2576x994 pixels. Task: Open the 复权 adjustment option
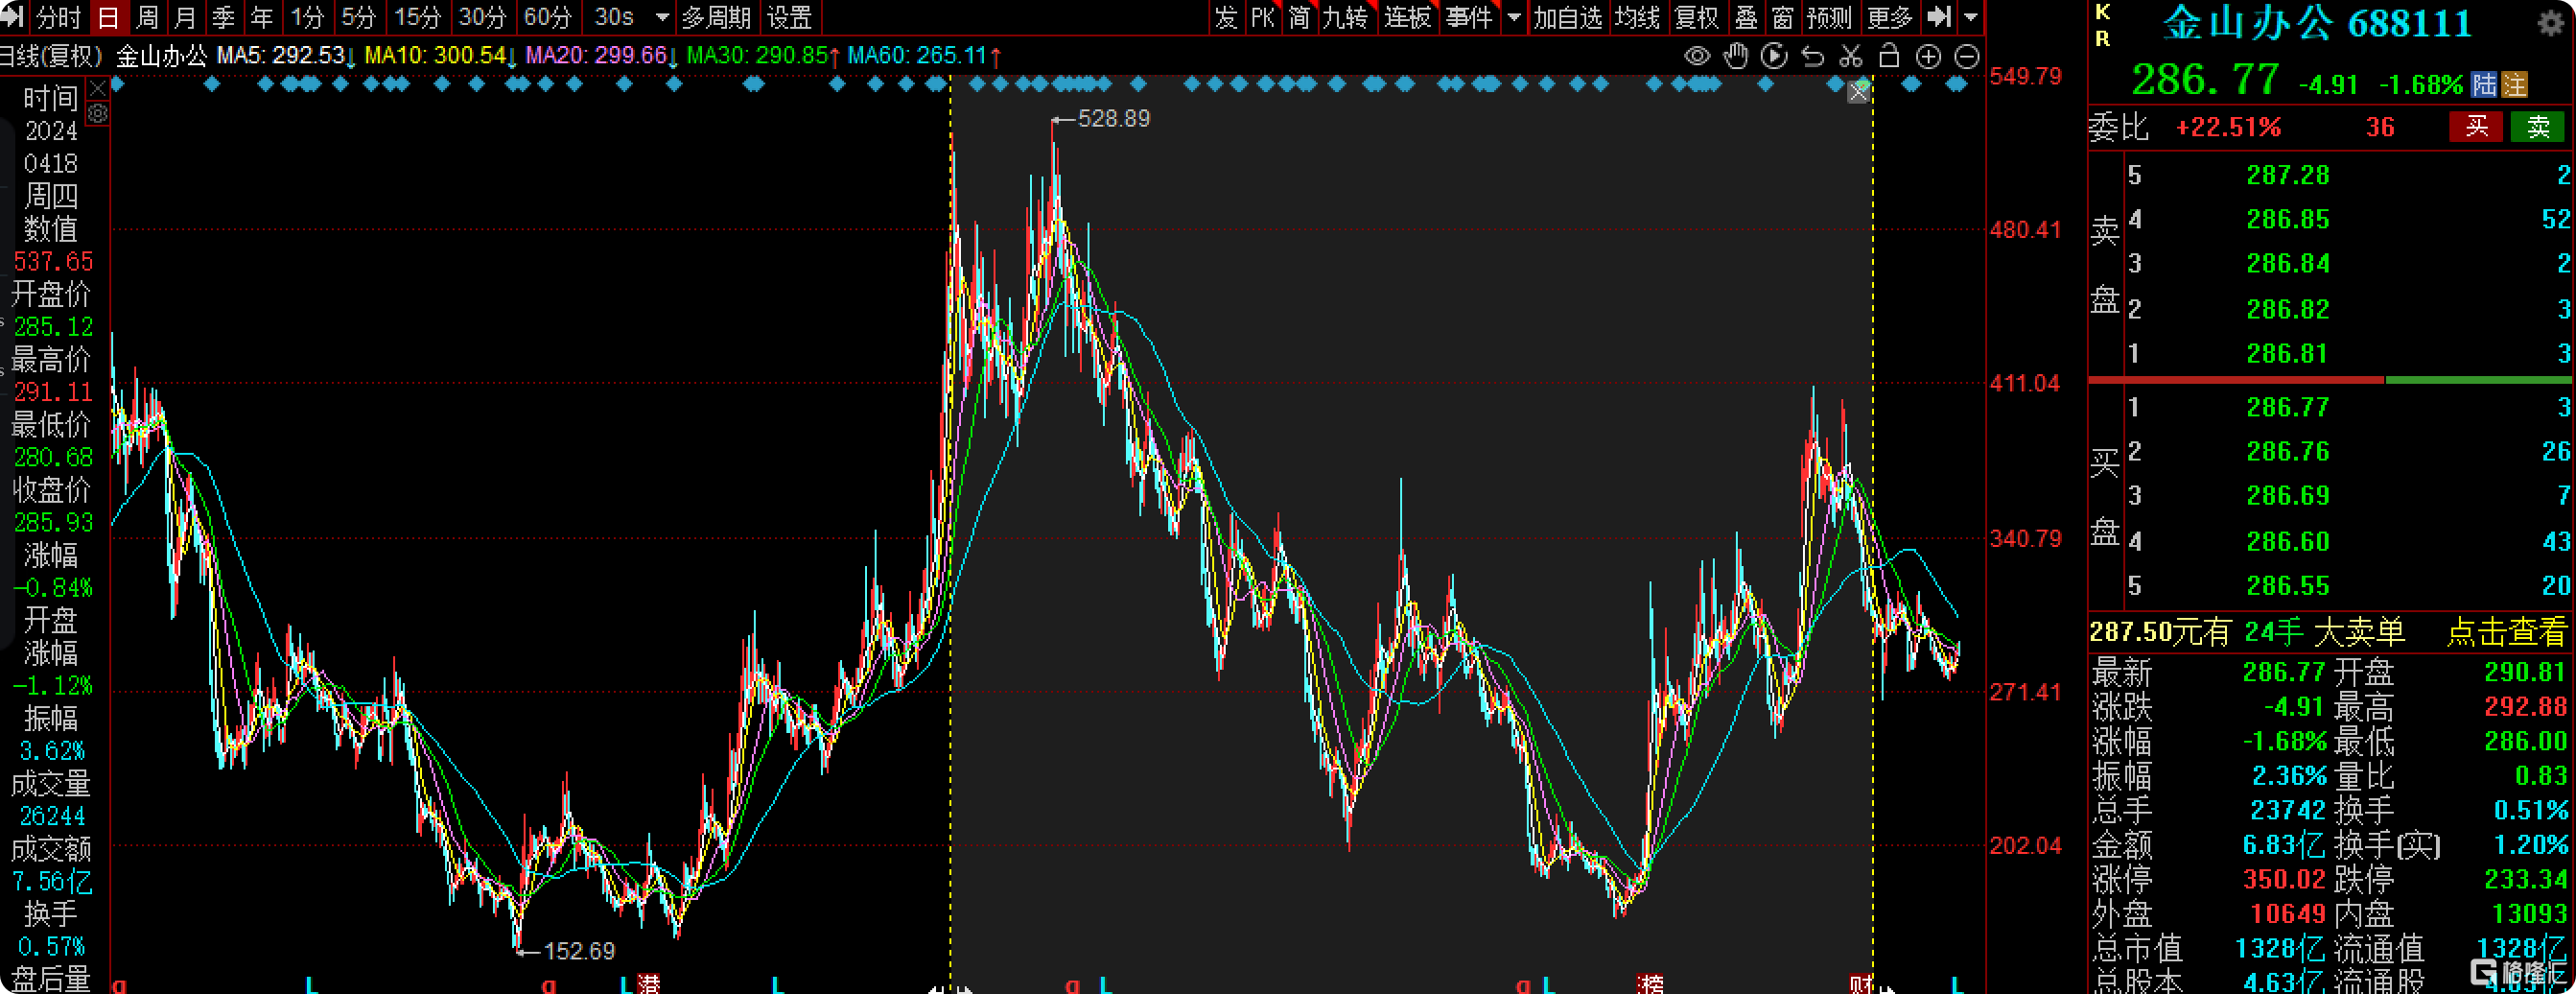pyautogui.click(x=1696, y=17)
